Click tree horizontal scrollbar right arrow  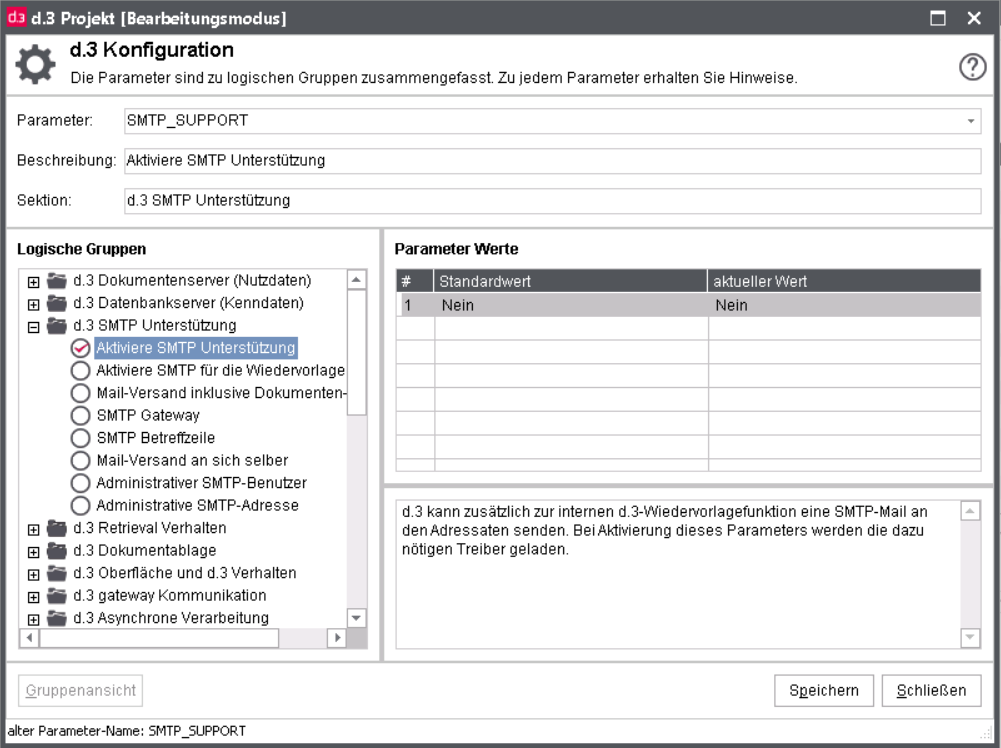[x=337, y=638]
